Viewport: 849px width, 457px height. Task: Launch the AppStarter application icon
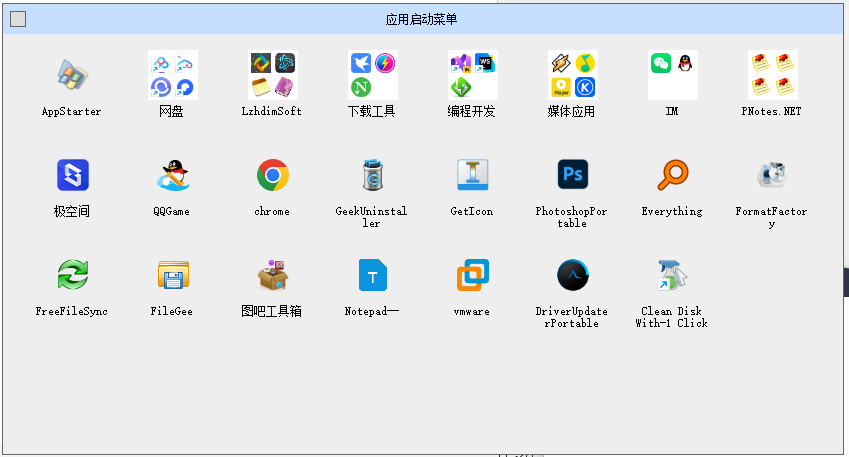point(72,76)
